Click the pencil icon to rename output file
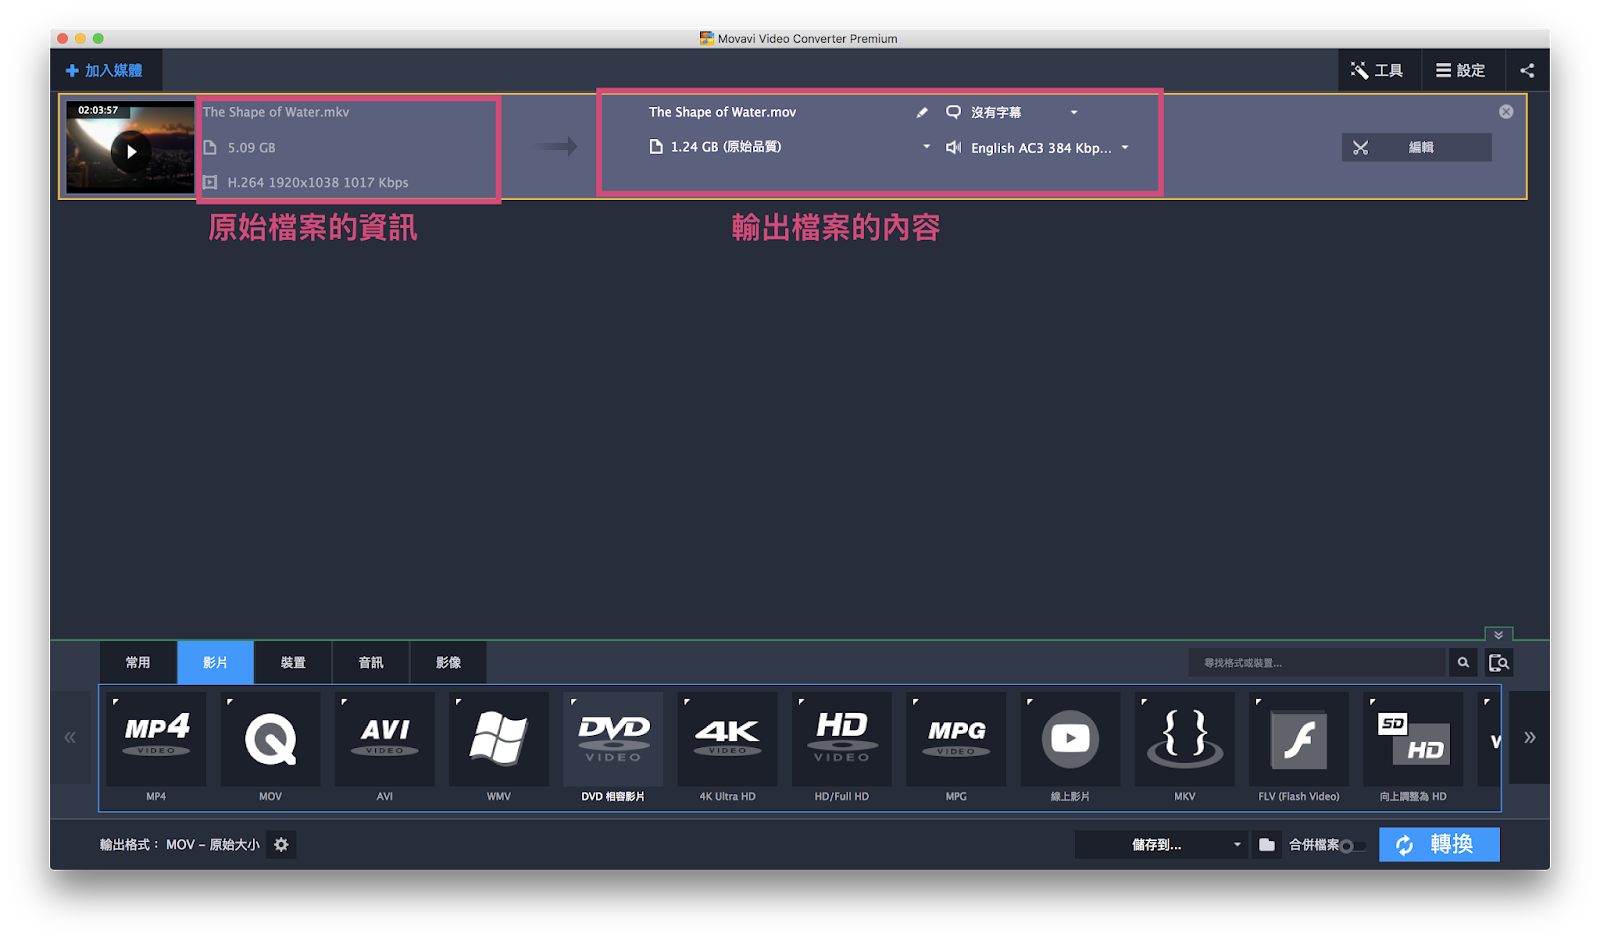Screen dimensions: 1600x941 pos(922,112)
